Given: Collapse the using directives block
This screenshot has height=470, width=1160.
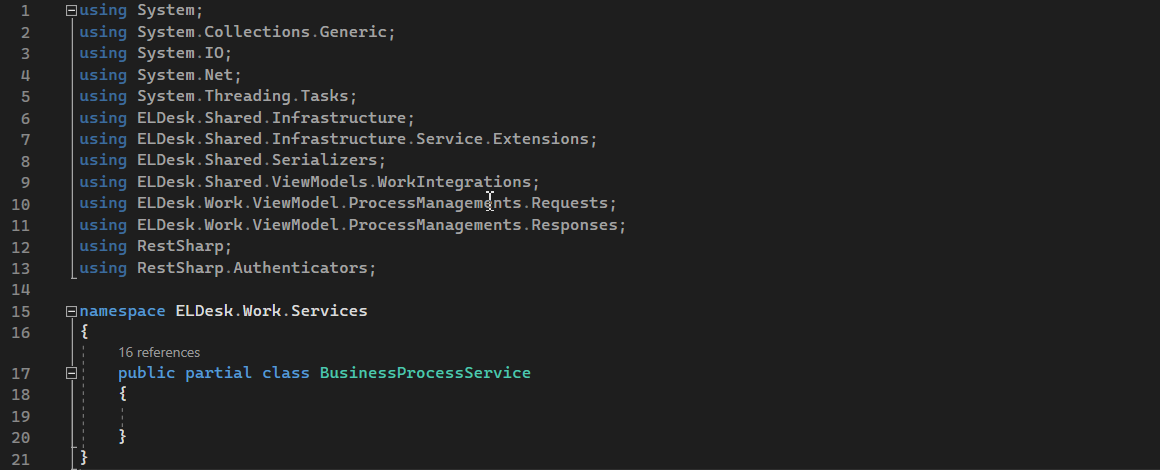Looking at the screenshot, I should (x=70, y=11).
